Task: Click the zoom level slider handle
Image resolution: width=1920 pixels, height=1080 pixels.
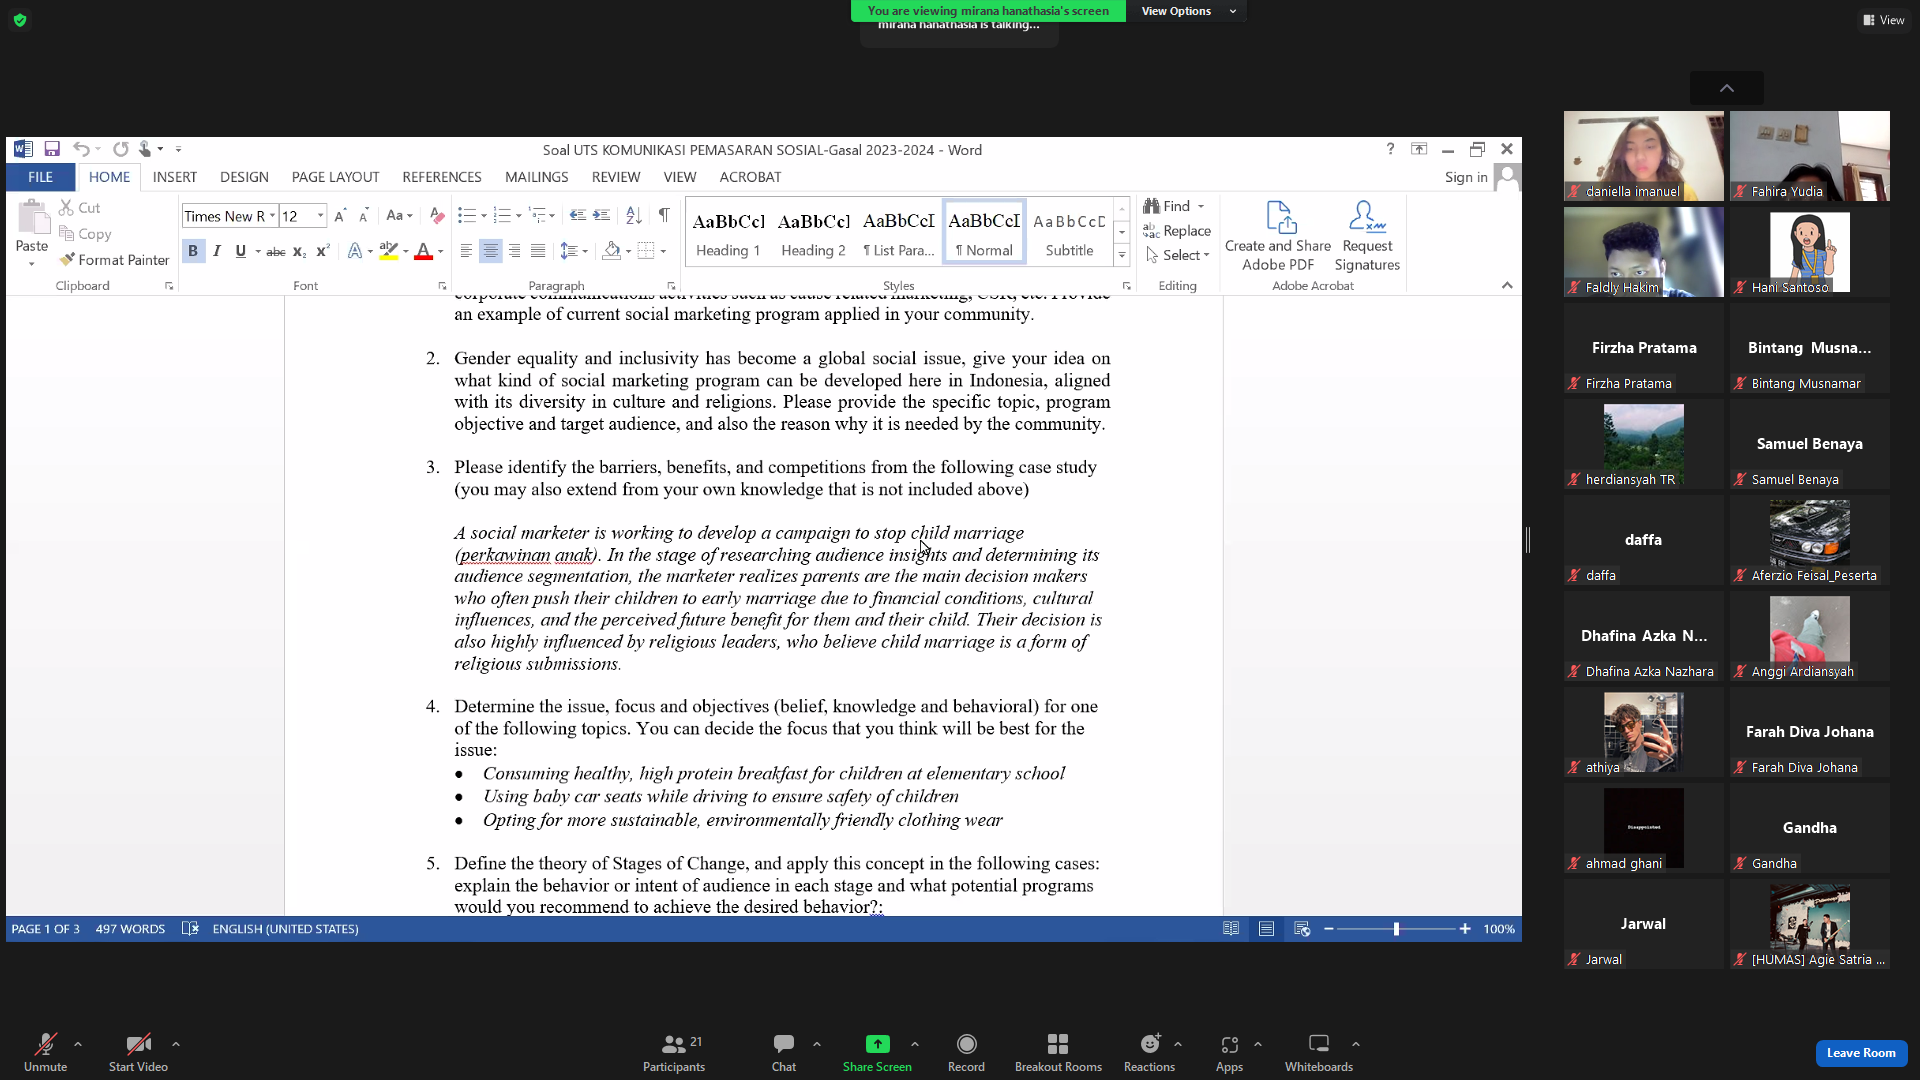Action: (1396, 929)
